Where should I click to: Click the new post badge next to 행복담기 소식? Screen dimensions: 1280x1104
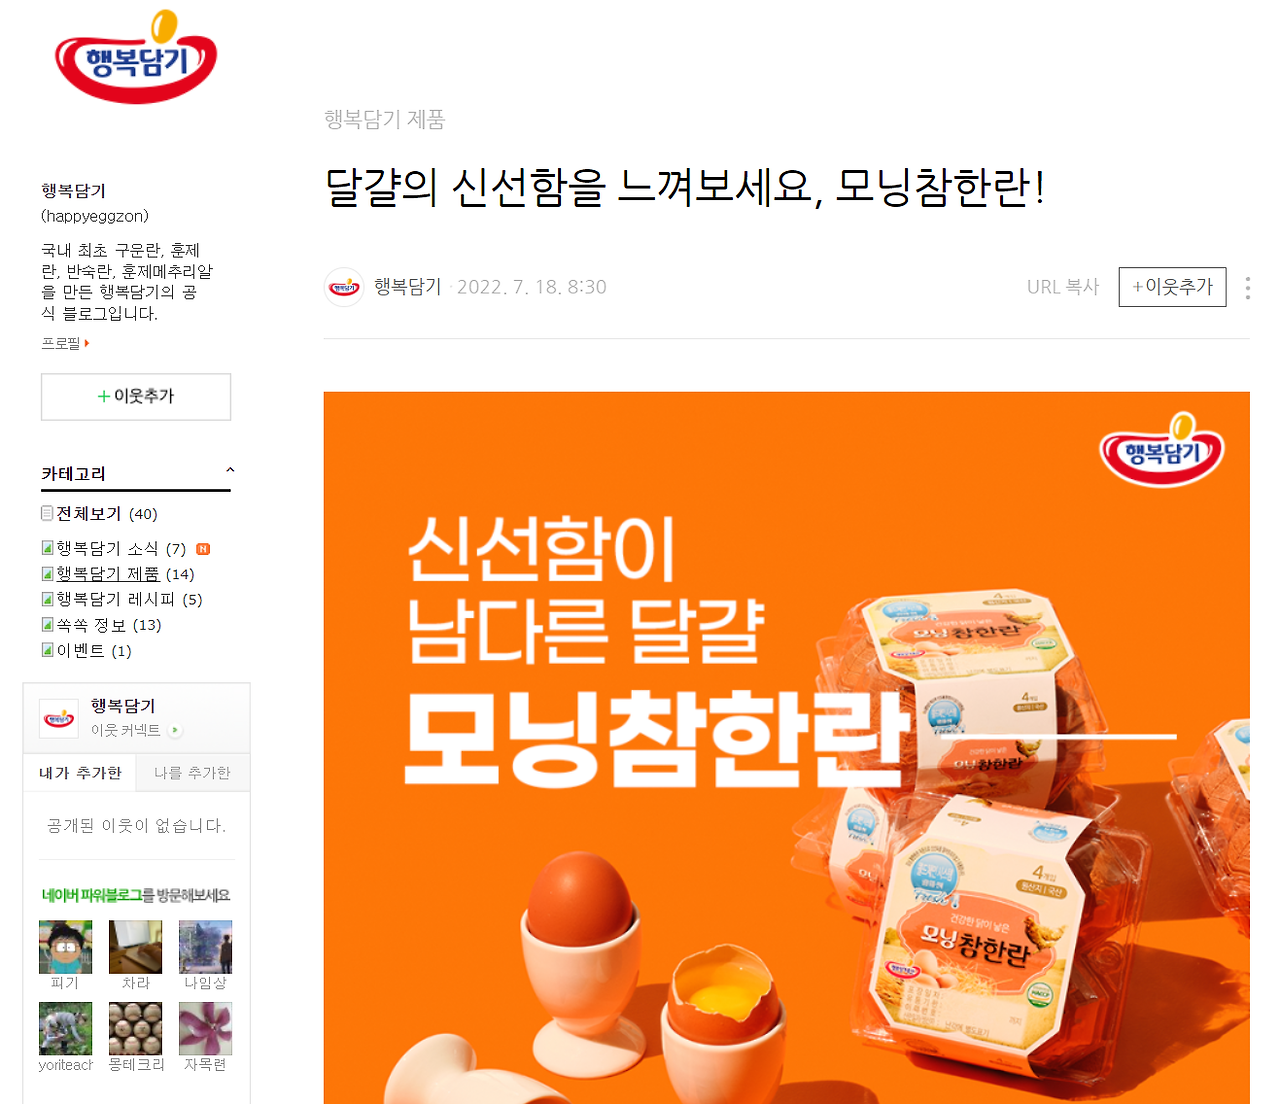point(203,549)
